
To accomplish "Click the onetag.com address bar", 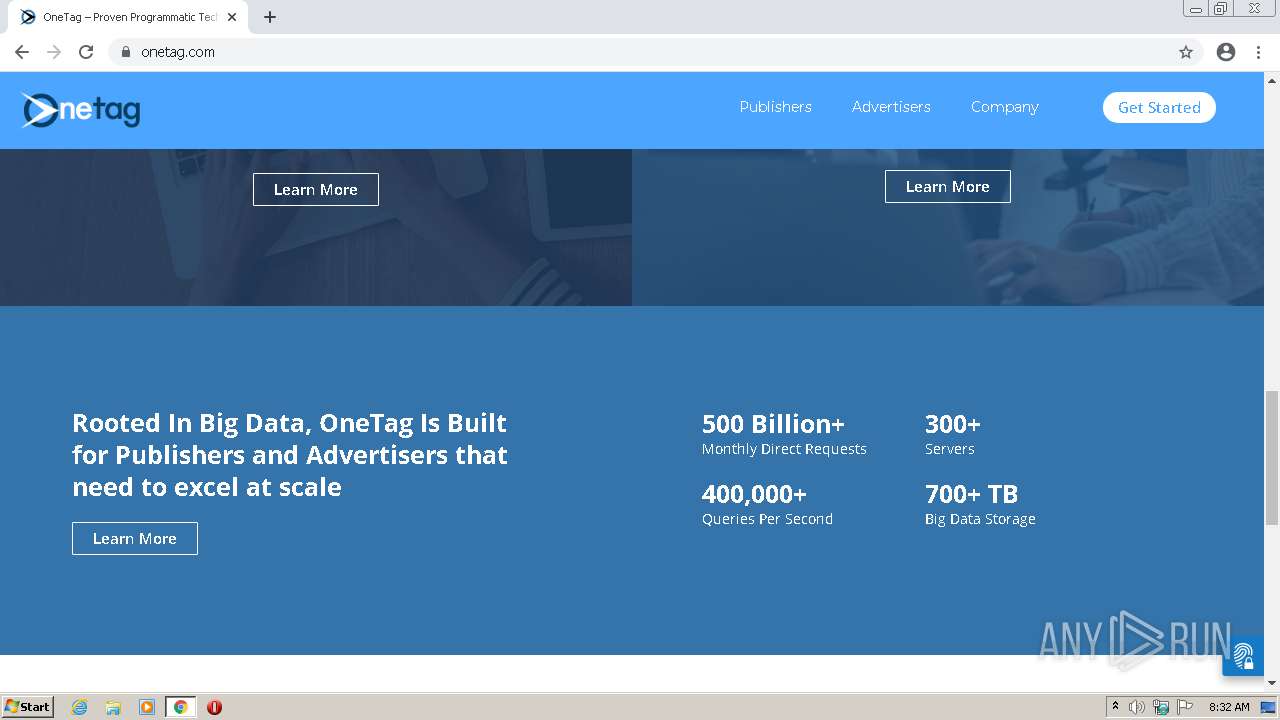I will (x=655, y=52).
